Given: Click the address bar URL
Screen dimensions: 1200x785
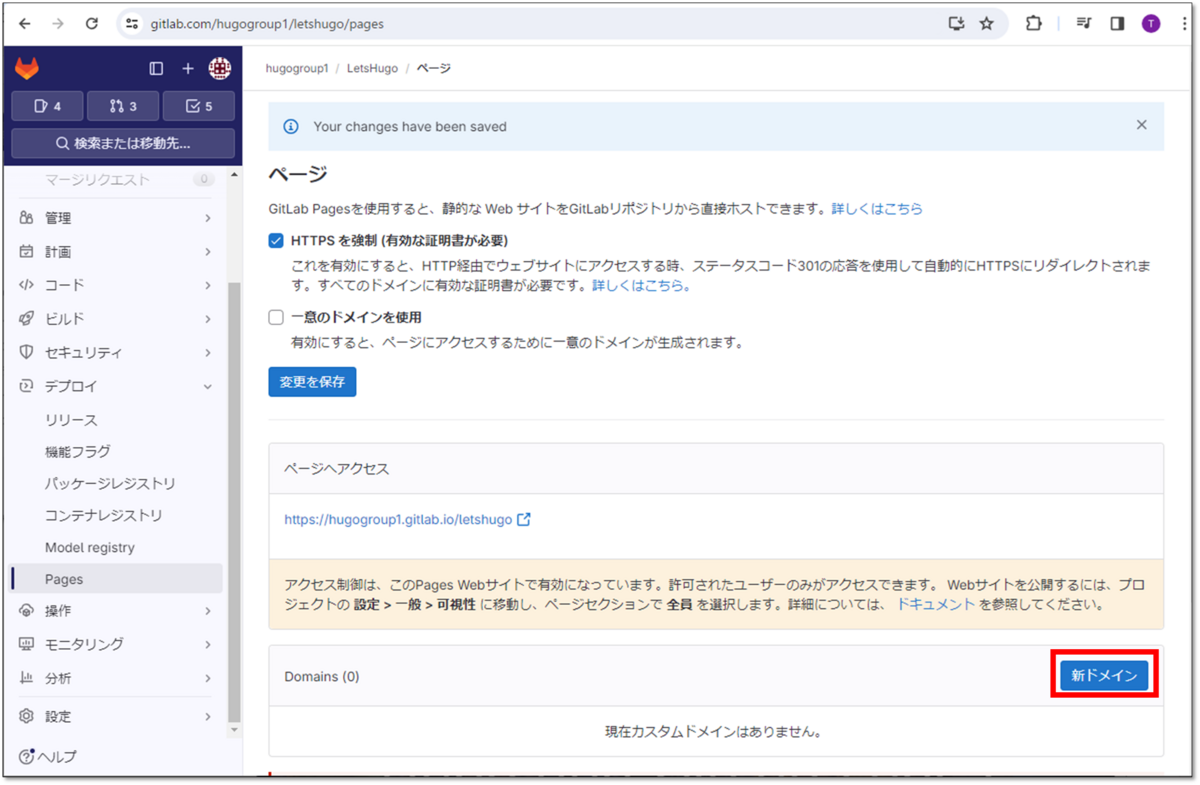Looking at the screenshot, I should [x=267, y=23].
